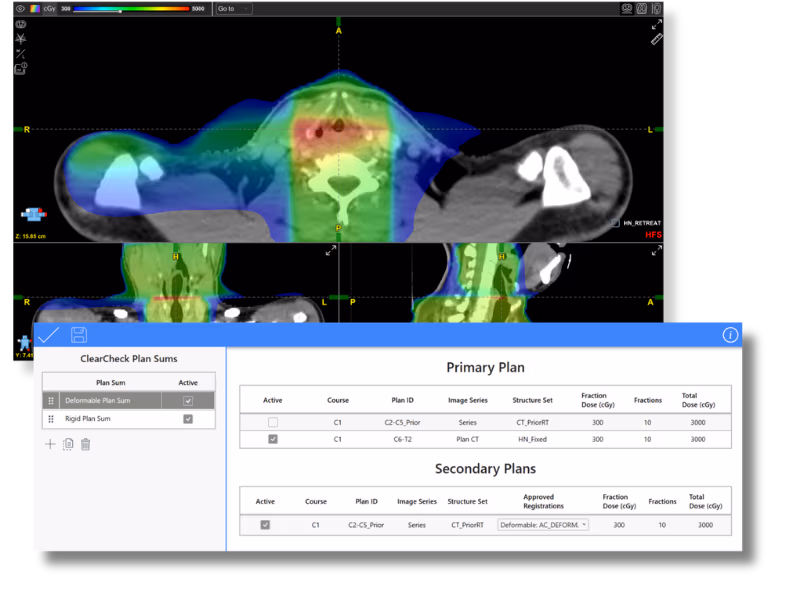Image resolution: width=800 pixels, height=600 pixels.
Task: Click the info overlay icon in left toolbar
Action: tap(21, 69)
